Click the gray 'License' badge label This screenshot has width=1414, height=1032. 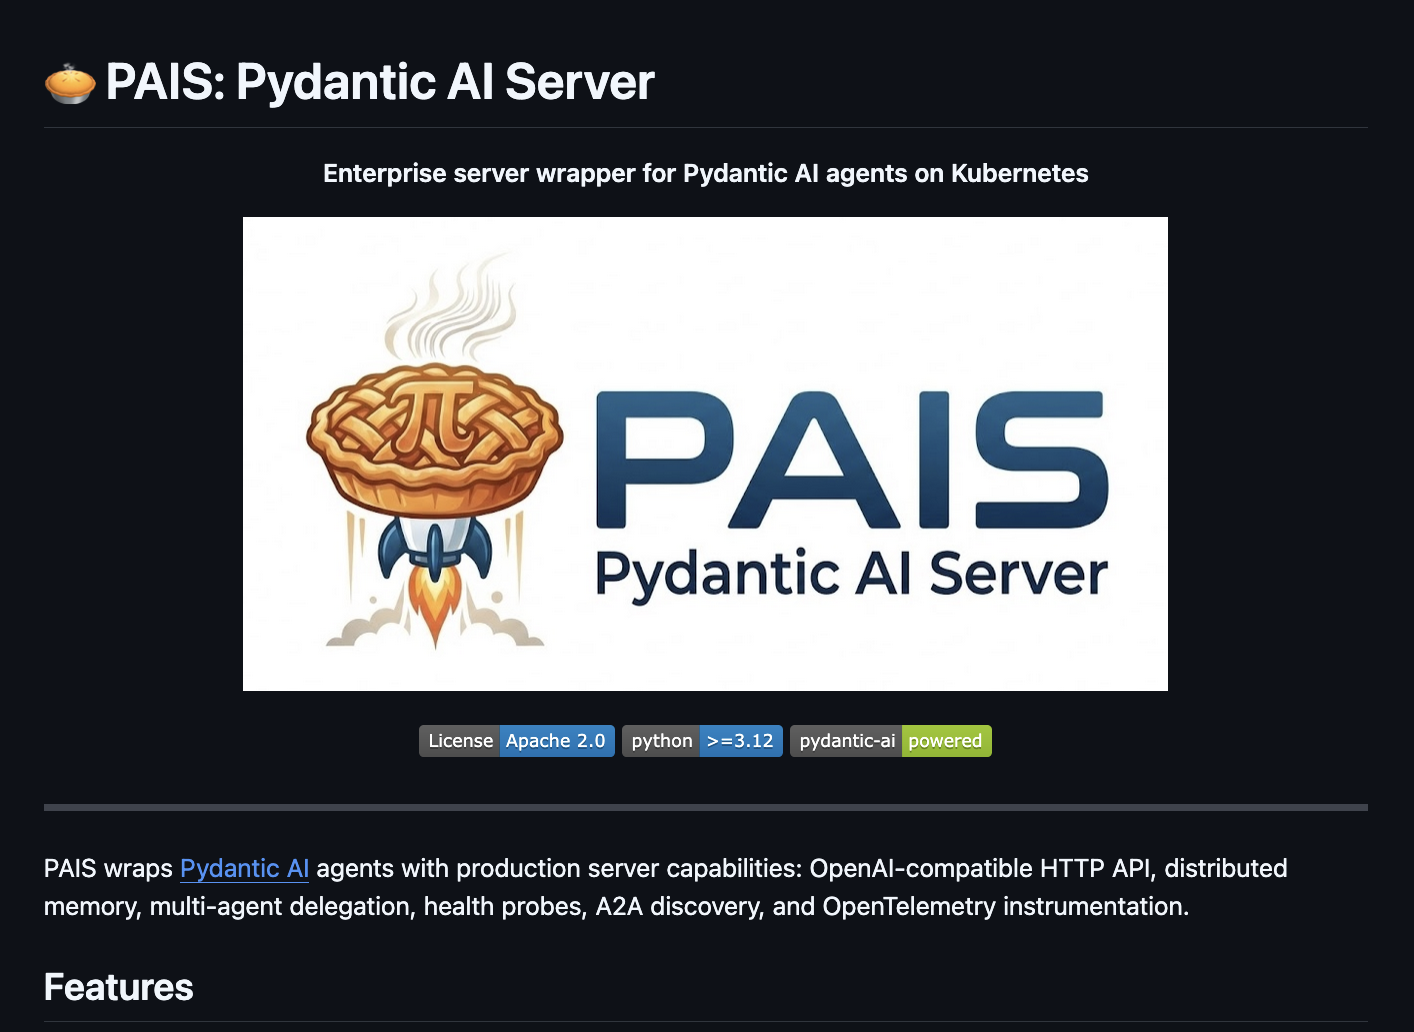460,741
